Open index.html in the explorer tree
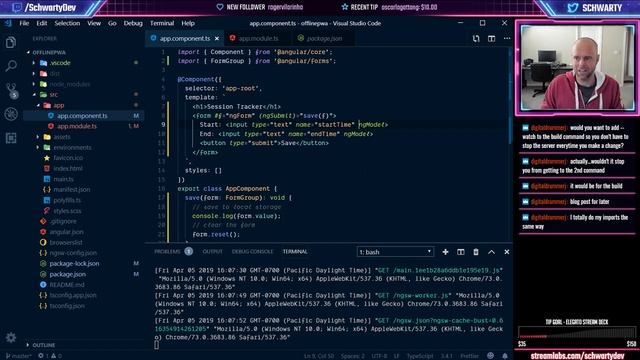This screenshot has width=640, height=360. click(68, 169)
